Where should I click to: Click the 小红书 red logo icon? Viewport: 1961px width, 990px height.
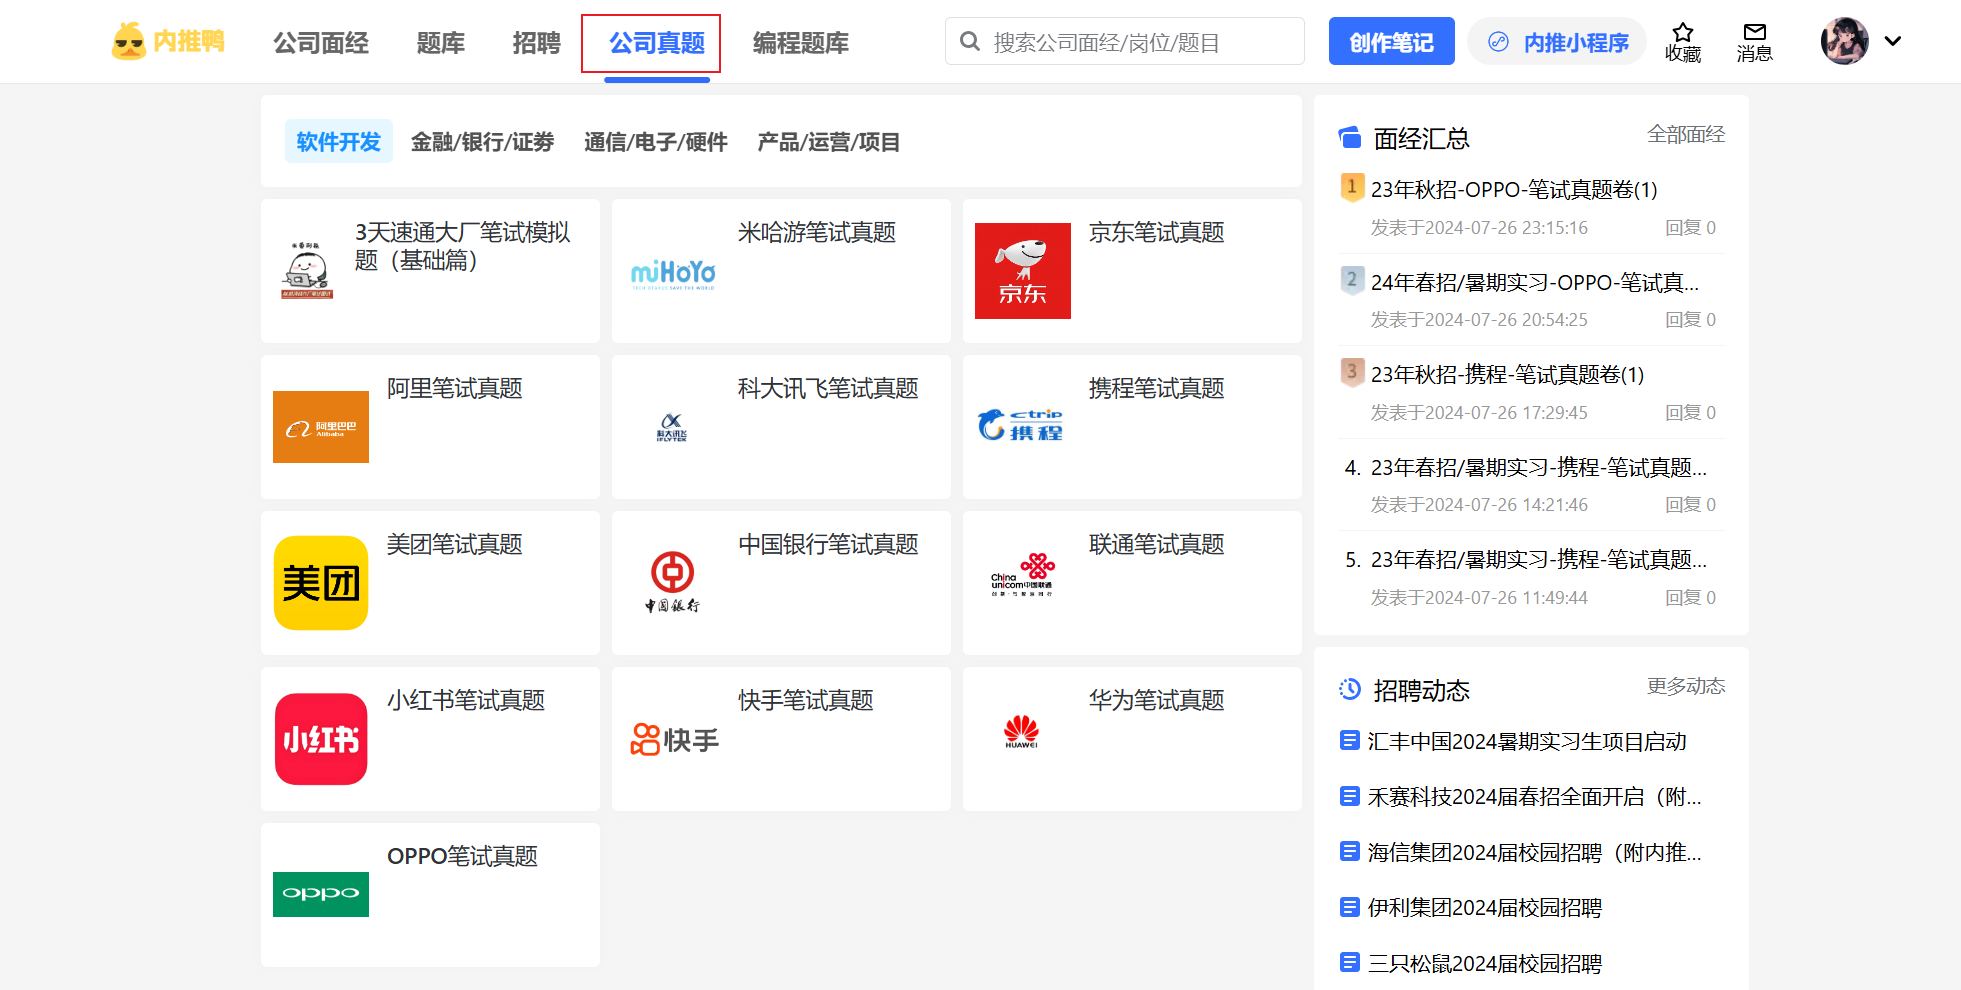tap(321, 739)
